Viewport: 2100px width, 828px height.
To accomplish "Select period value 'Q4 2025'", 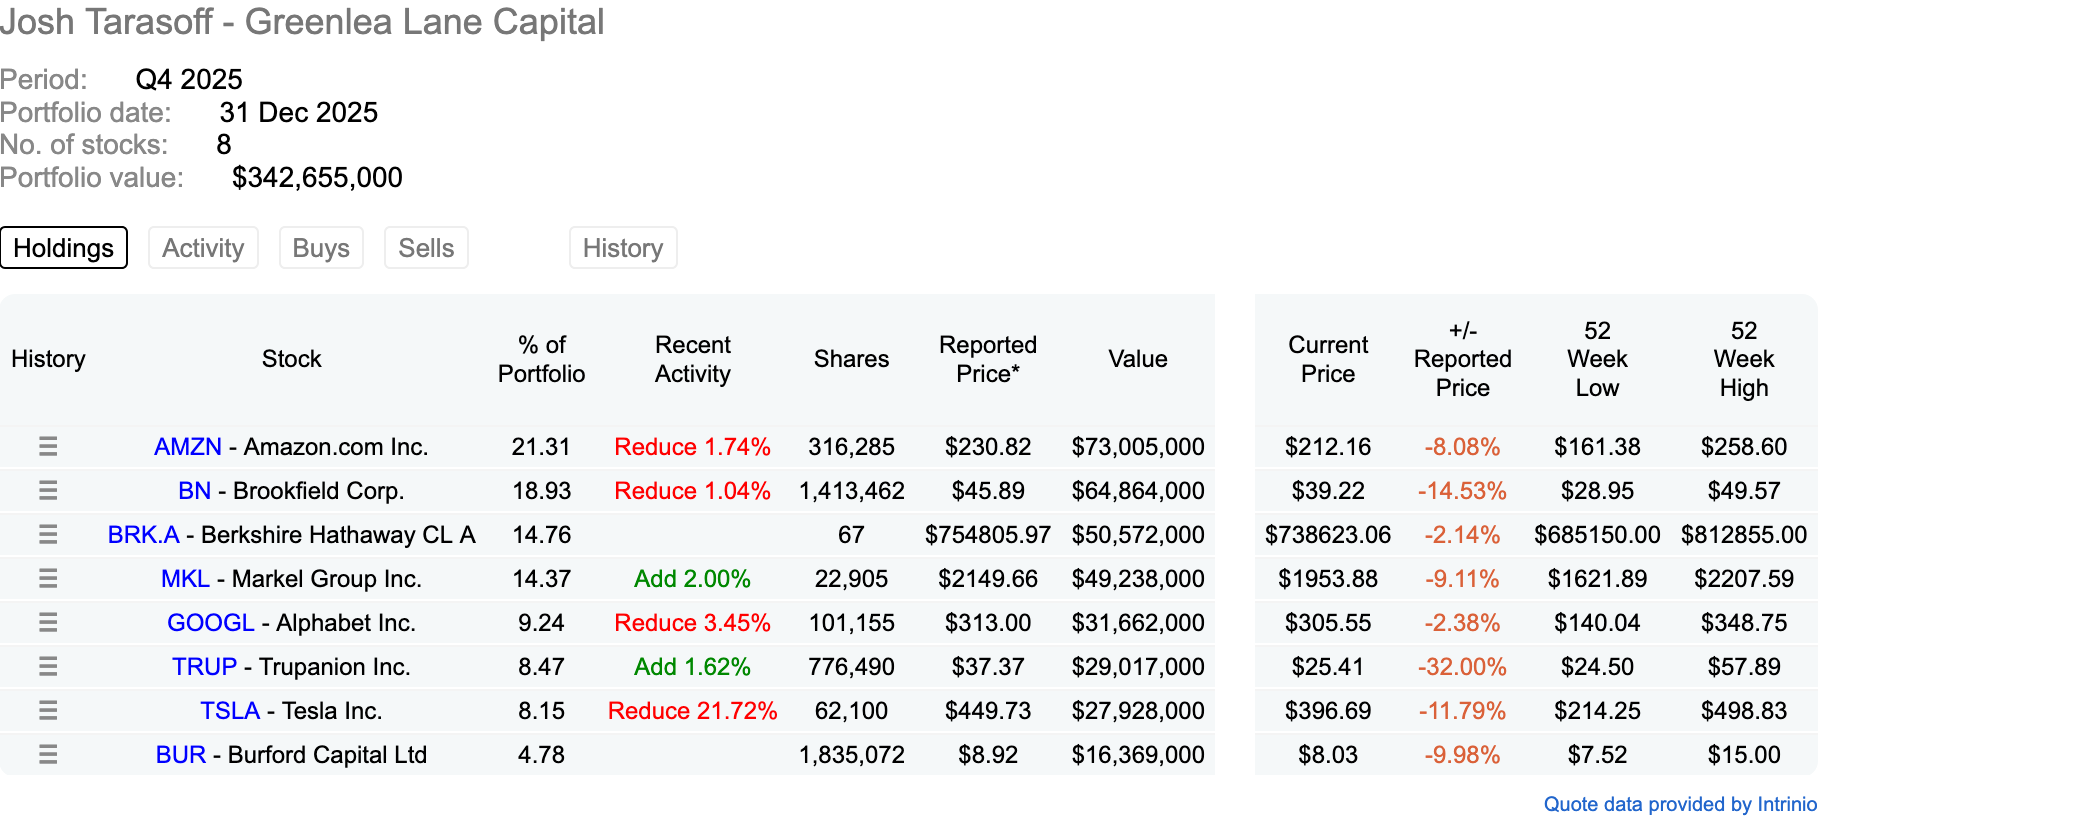I will 189,79.
